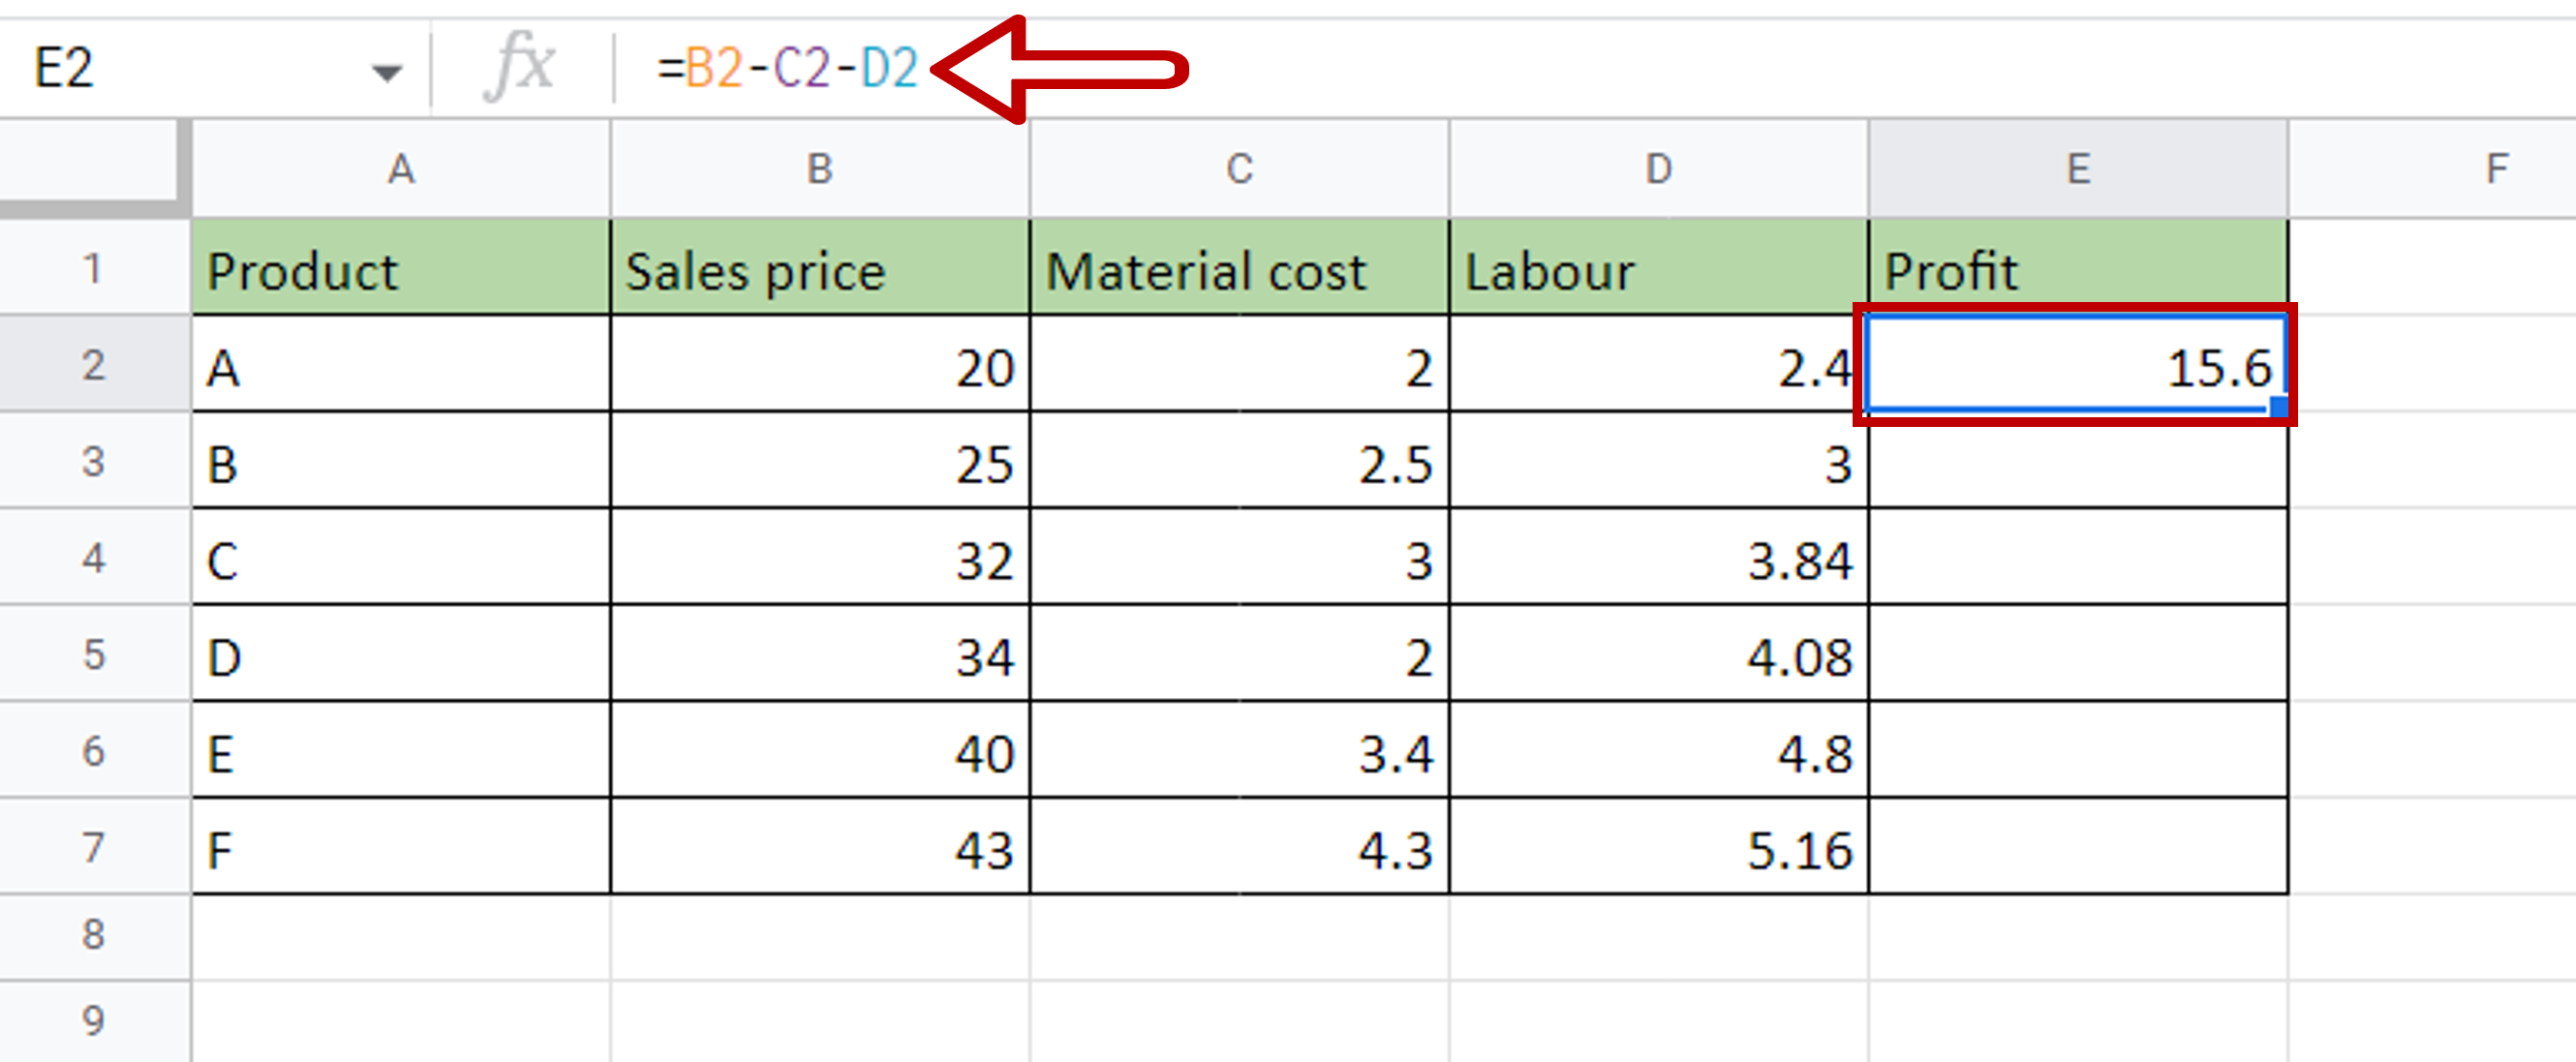2576x1062 pixels.
Task: Select the labour cell 4.08
Action: click(1658, 654)
